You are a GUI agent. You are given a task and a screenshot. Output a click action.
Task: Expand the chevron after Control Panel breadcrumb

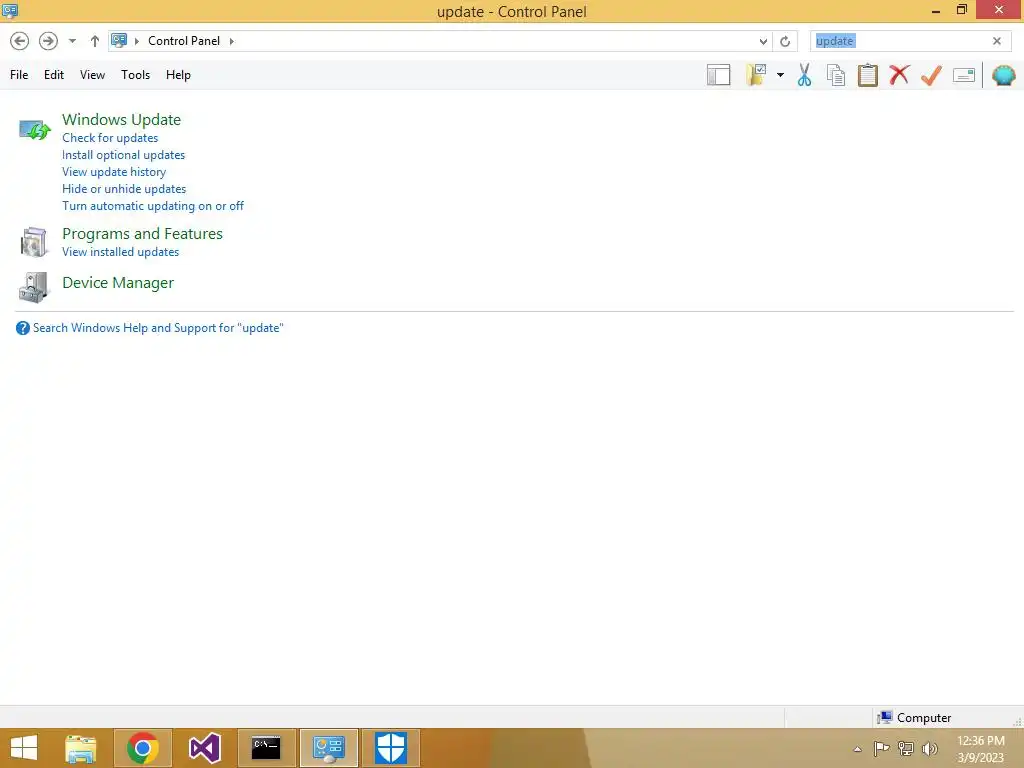click(x=231, y=41)
